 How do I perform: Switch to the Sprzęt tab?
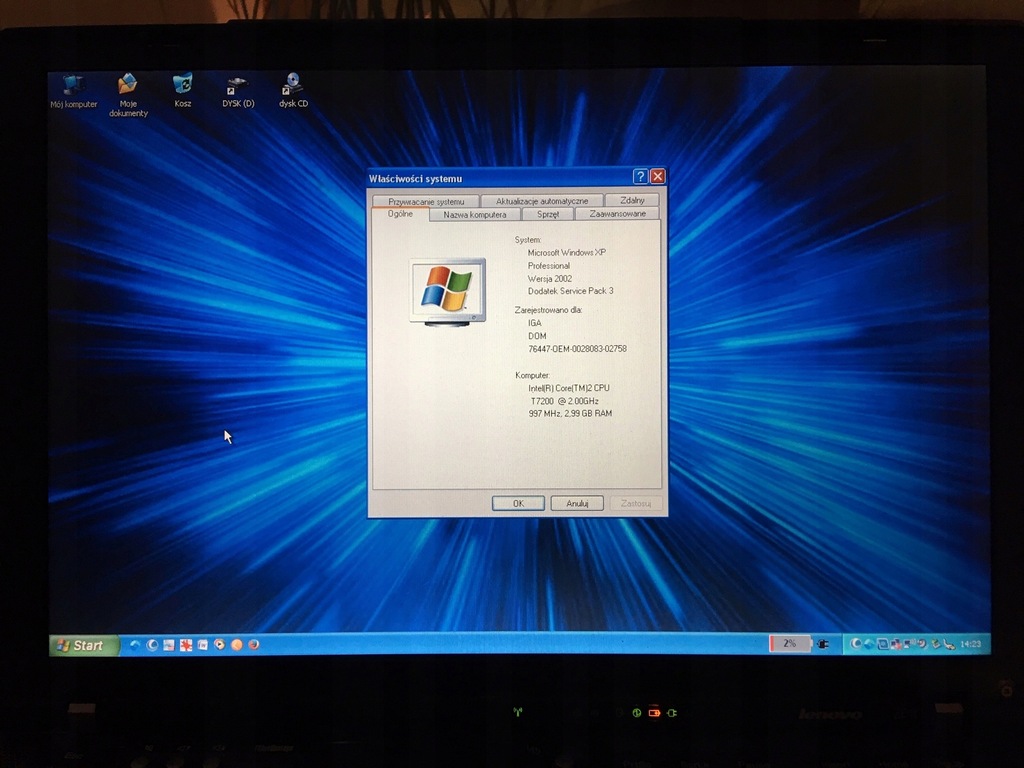pyautogui.click(x=548, y=214)
